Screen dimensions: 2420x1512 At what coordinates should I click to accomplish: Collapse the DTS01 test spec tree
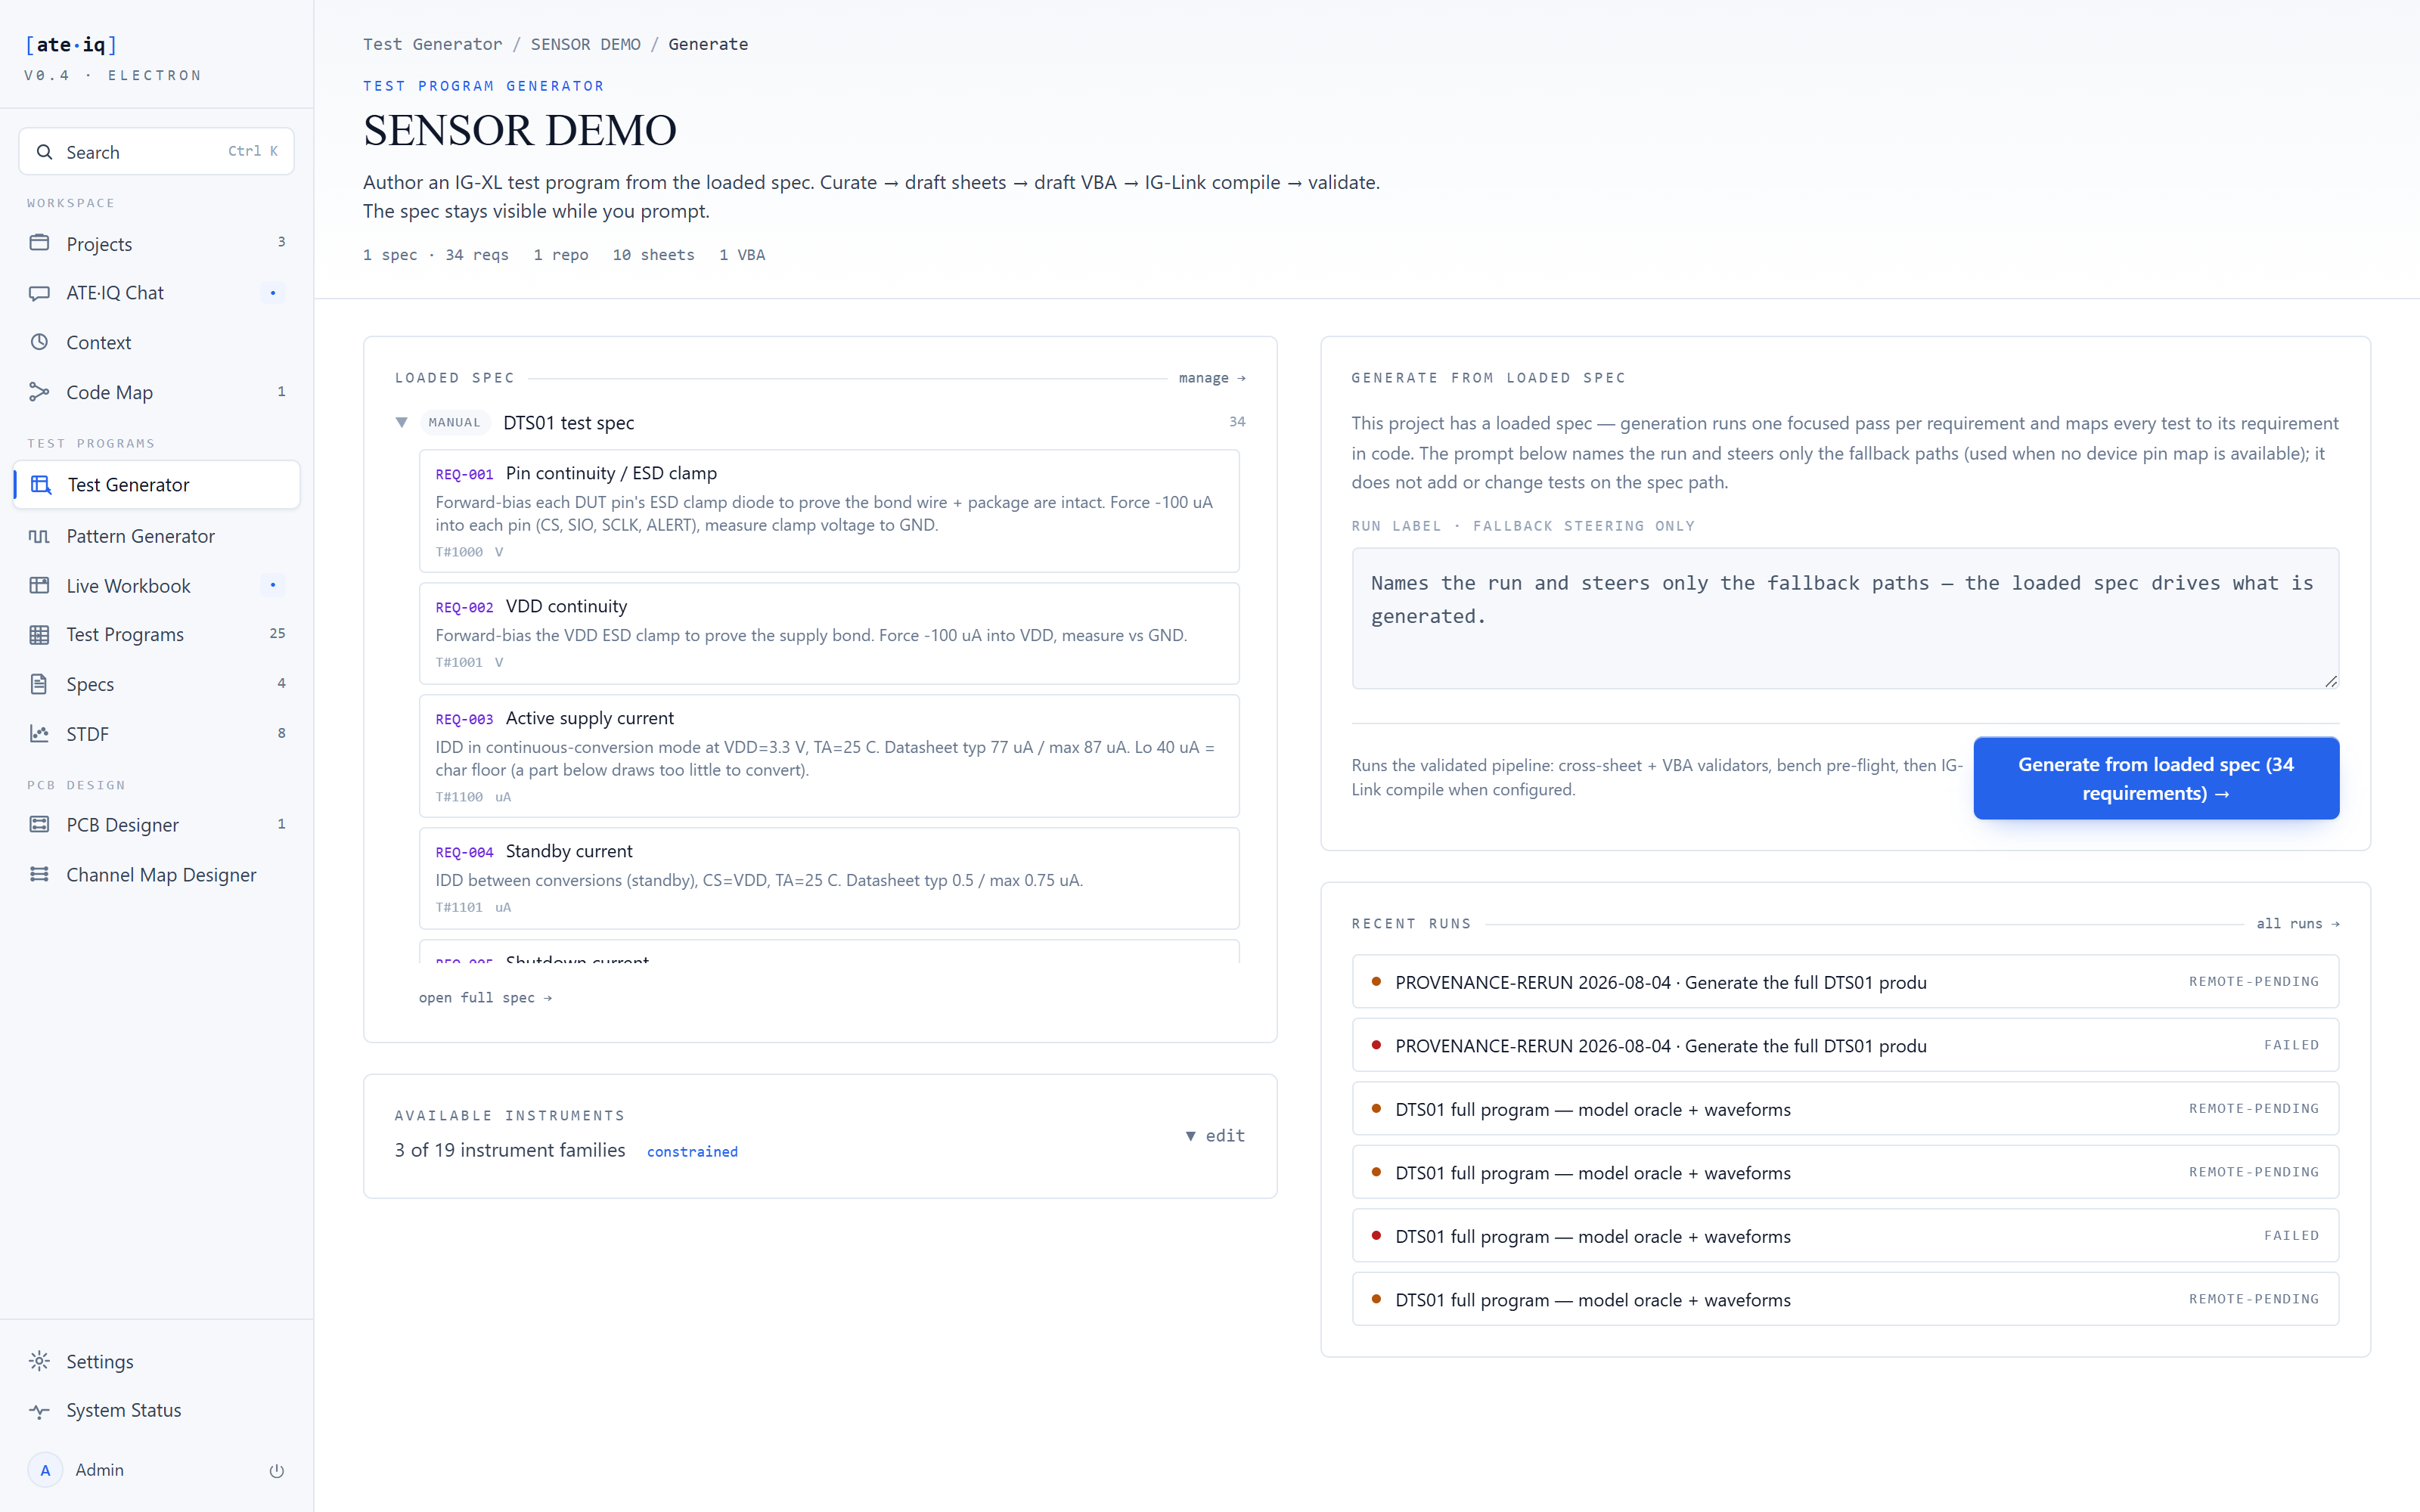pyautogui.click(x=402, y=422)
